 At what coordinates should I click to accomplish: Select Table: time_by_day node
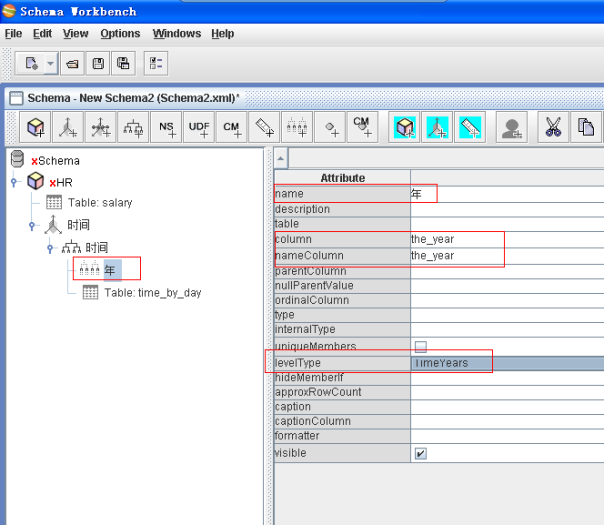click(x=153, y=293)
